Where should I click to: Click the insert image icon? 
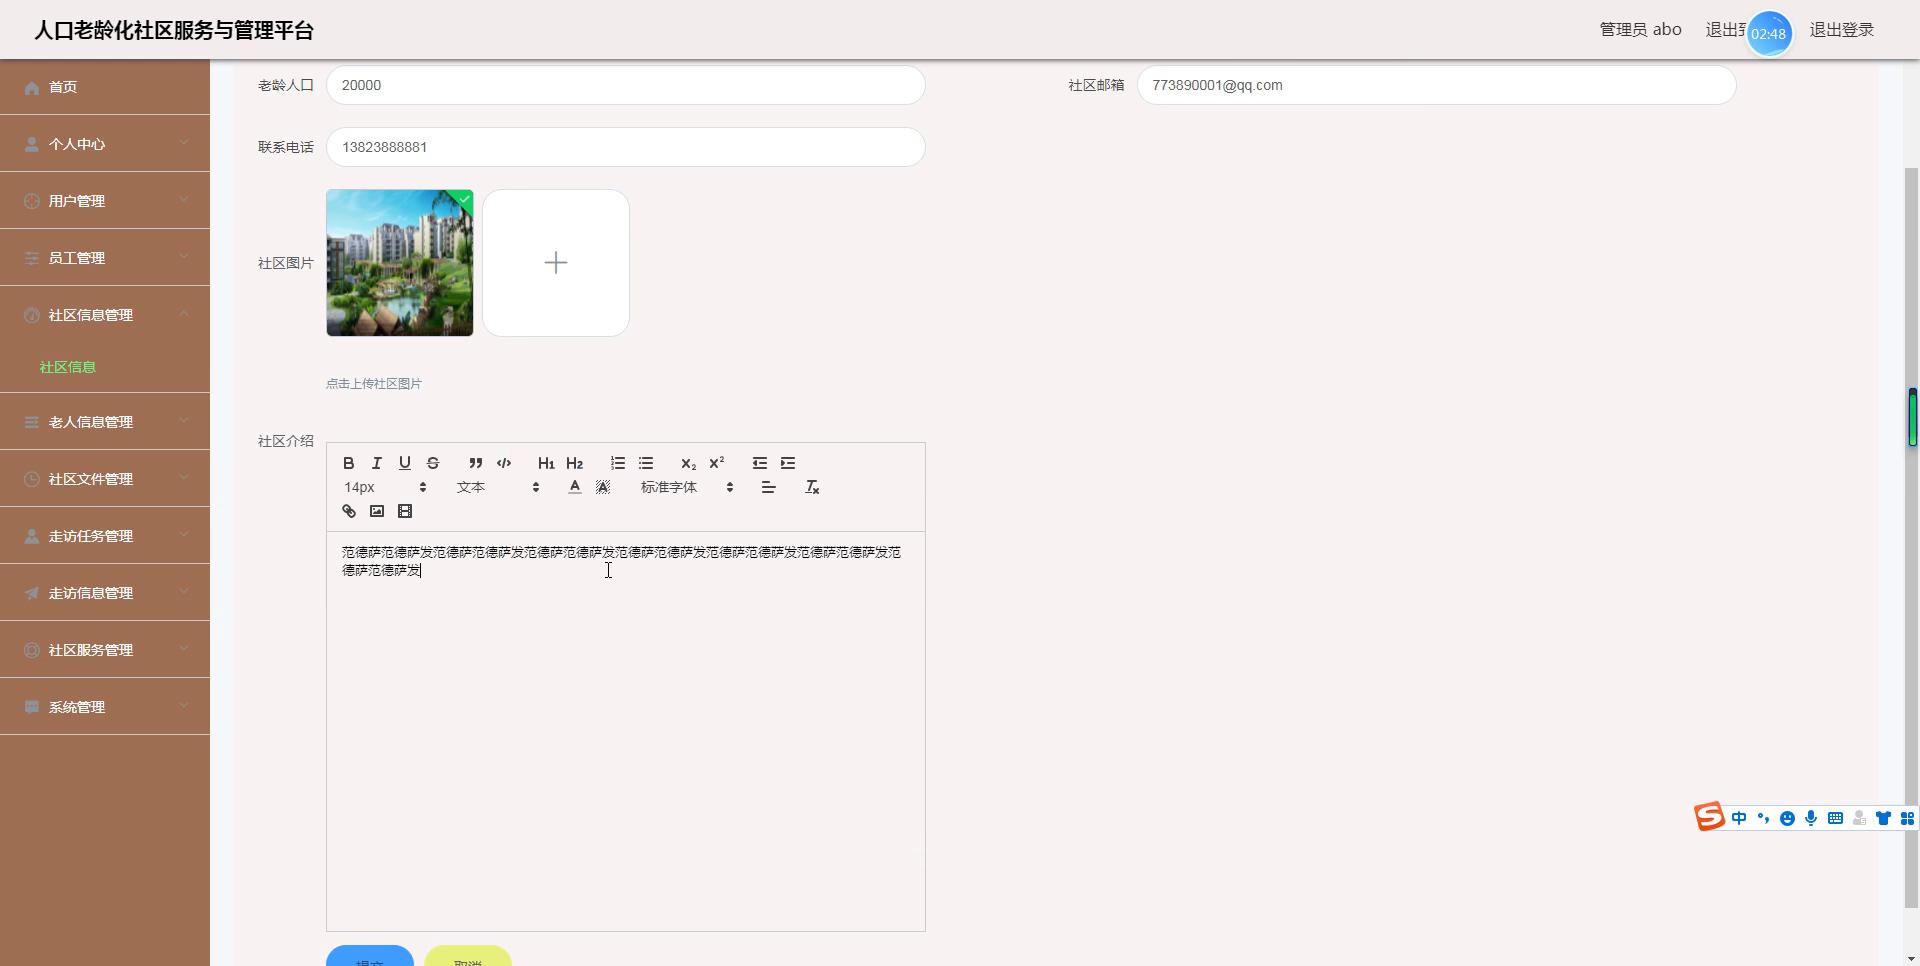[377, 511]
